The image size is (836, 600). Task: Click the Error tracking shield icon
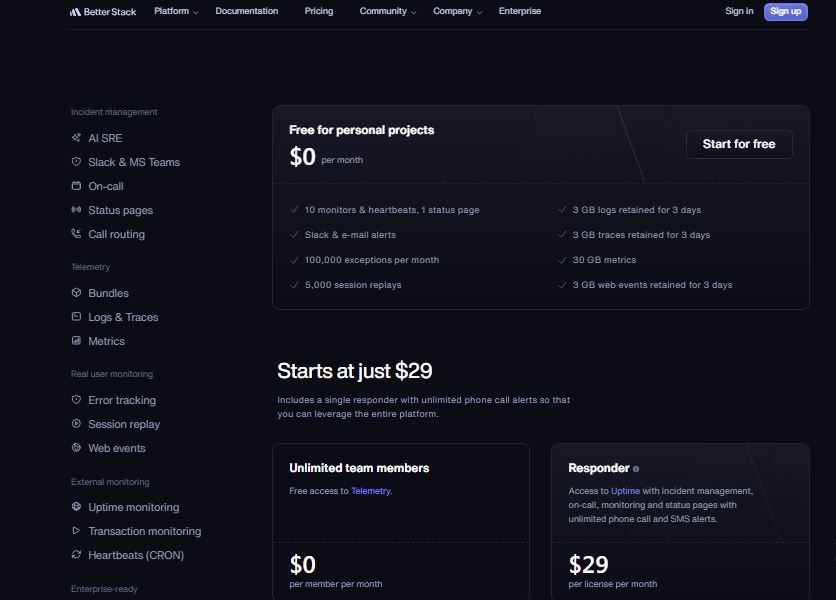tap(76, 399)
